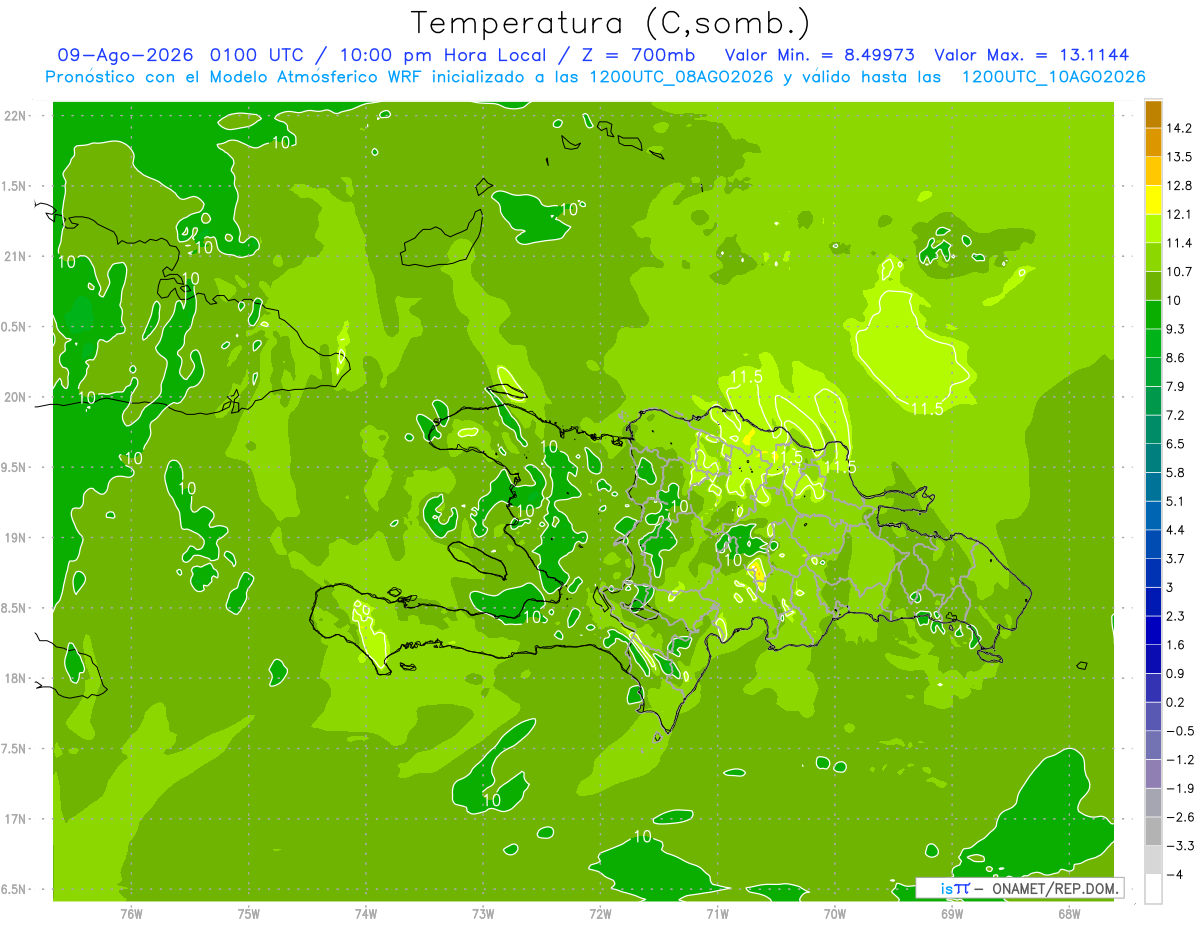Click the '73W' longitude axis label

(x=483, y=913)
